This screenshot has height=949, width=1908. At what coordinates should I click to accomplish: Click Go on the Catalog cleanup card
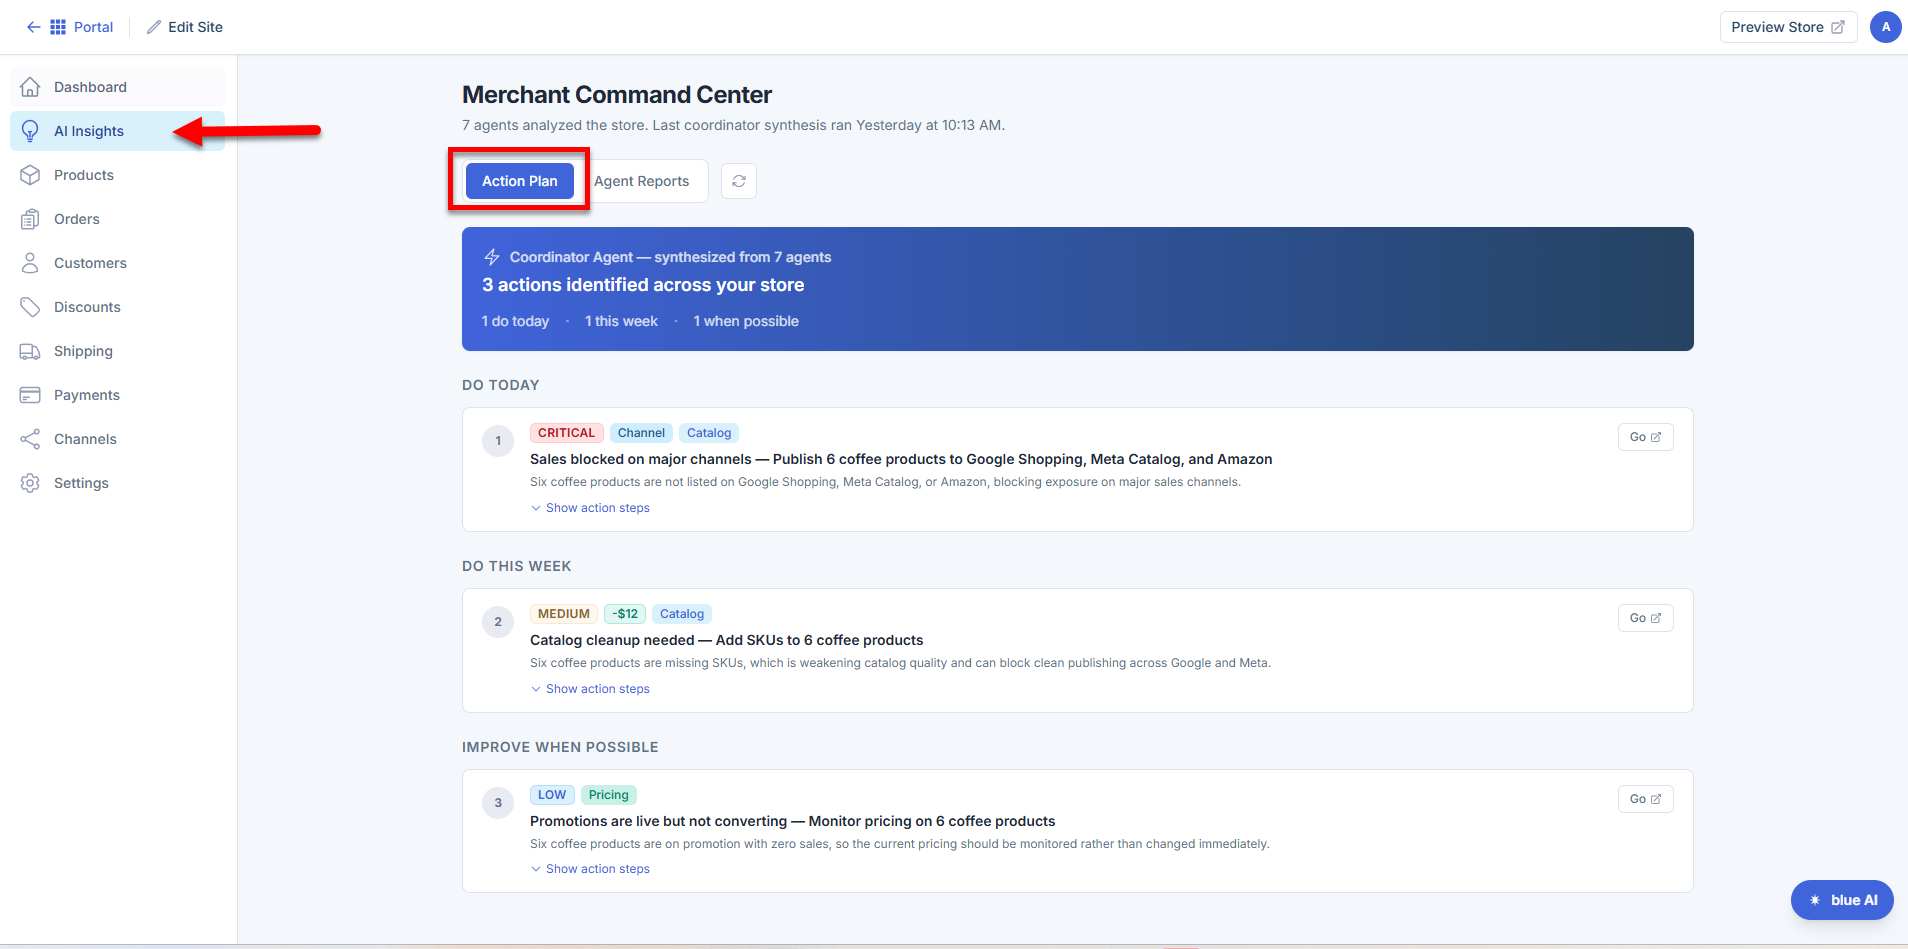[1645, 618]
